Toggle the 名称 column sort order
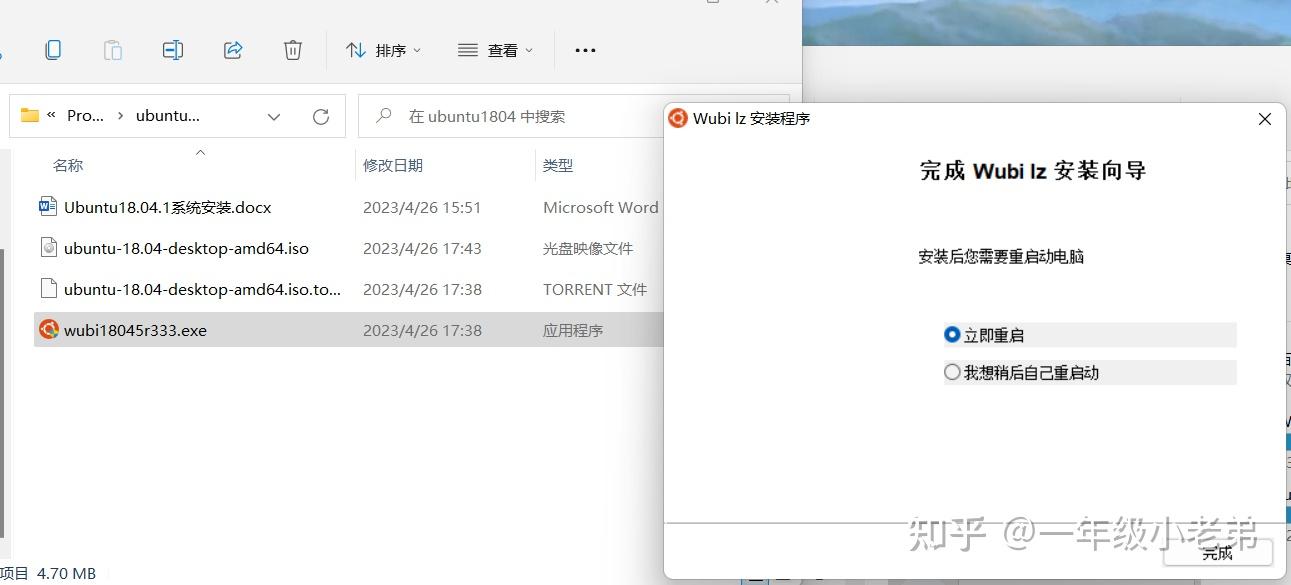Screen dimensions: 1291x585 pos(68,165)
